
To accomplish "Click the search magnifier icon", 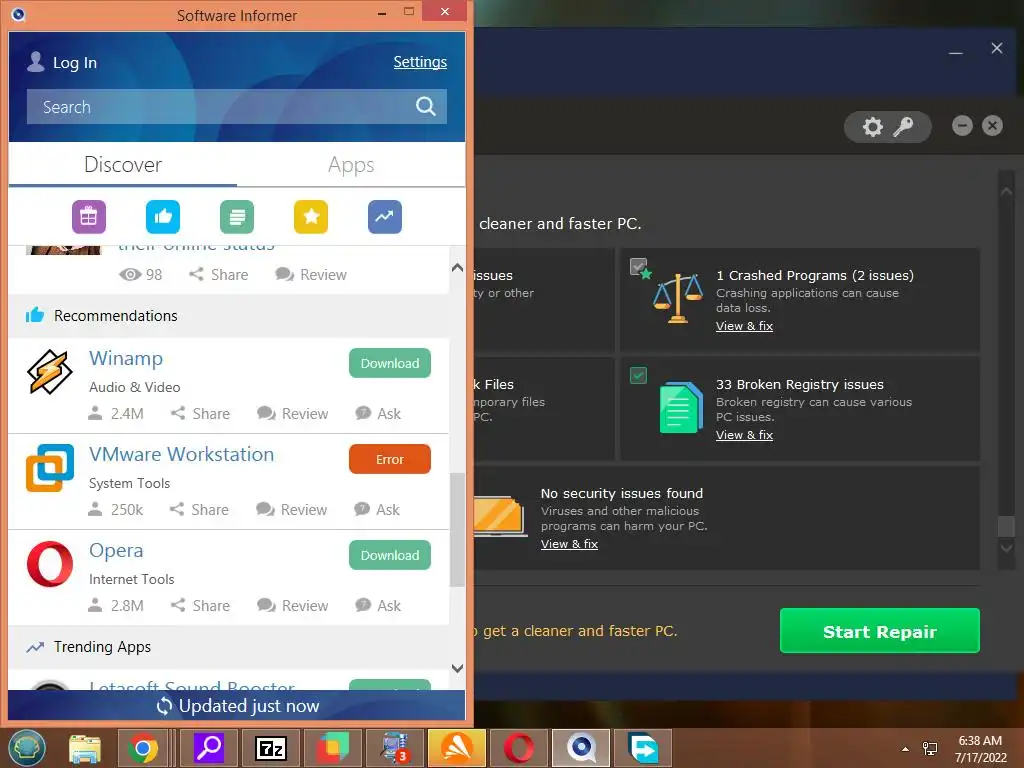I will tap(426, 106).
